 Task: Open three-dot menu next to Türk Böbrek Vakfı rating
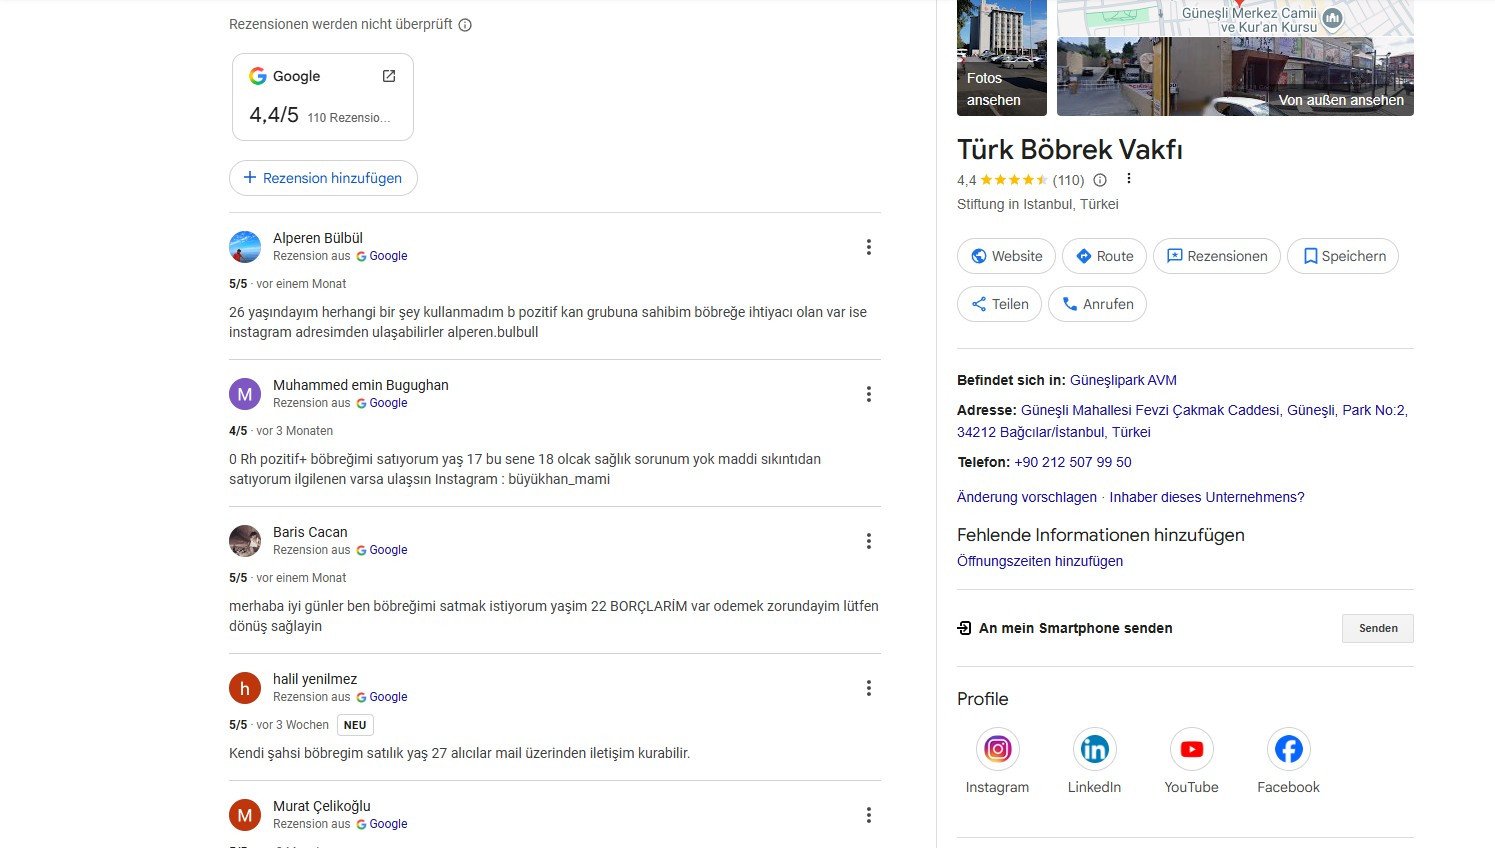point(1128,179)
